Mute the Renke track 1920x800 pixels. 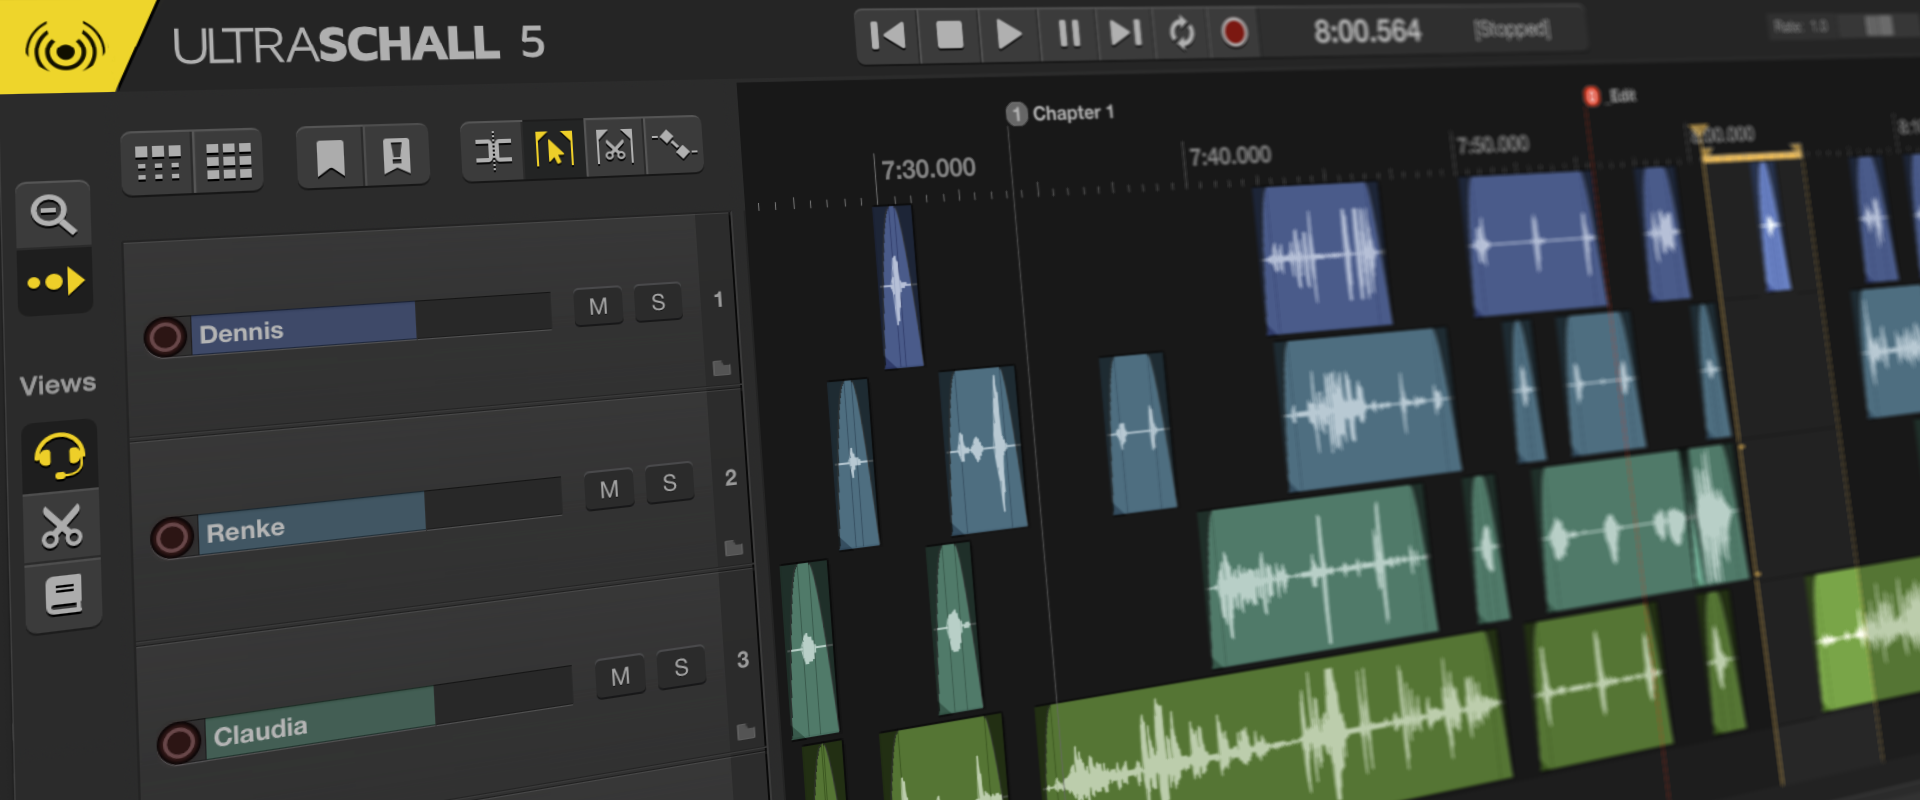click(x=609, y=489)
